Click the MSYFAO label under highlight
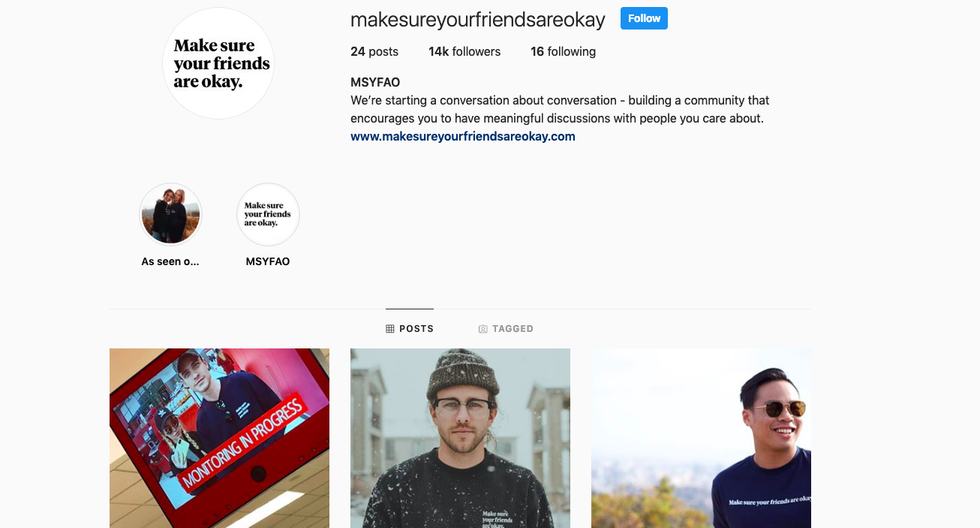Viewport: 980px width, 528px height. 268,262
